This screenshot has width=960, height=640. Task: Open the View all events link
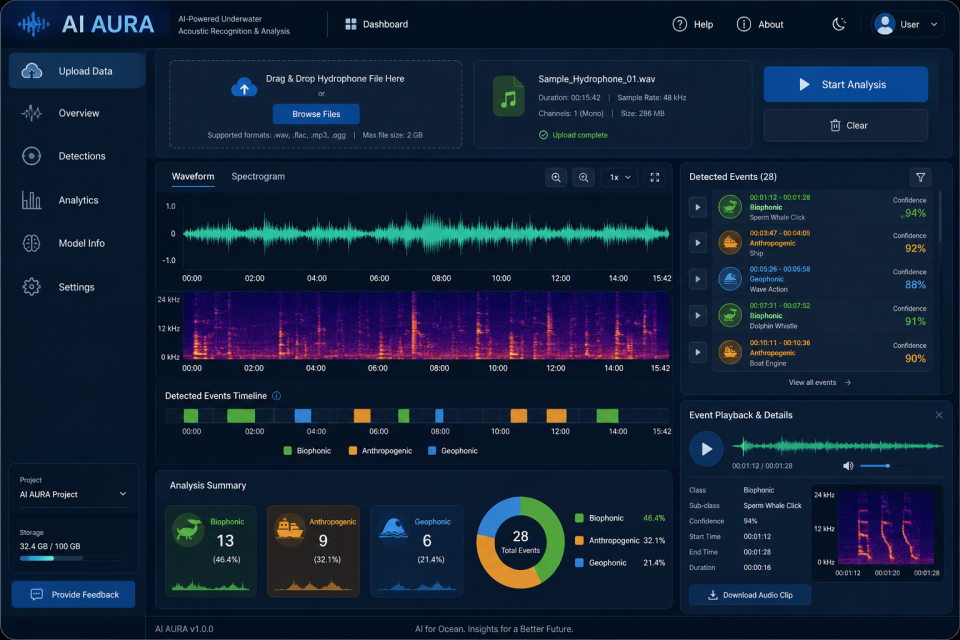pos(819,383)
